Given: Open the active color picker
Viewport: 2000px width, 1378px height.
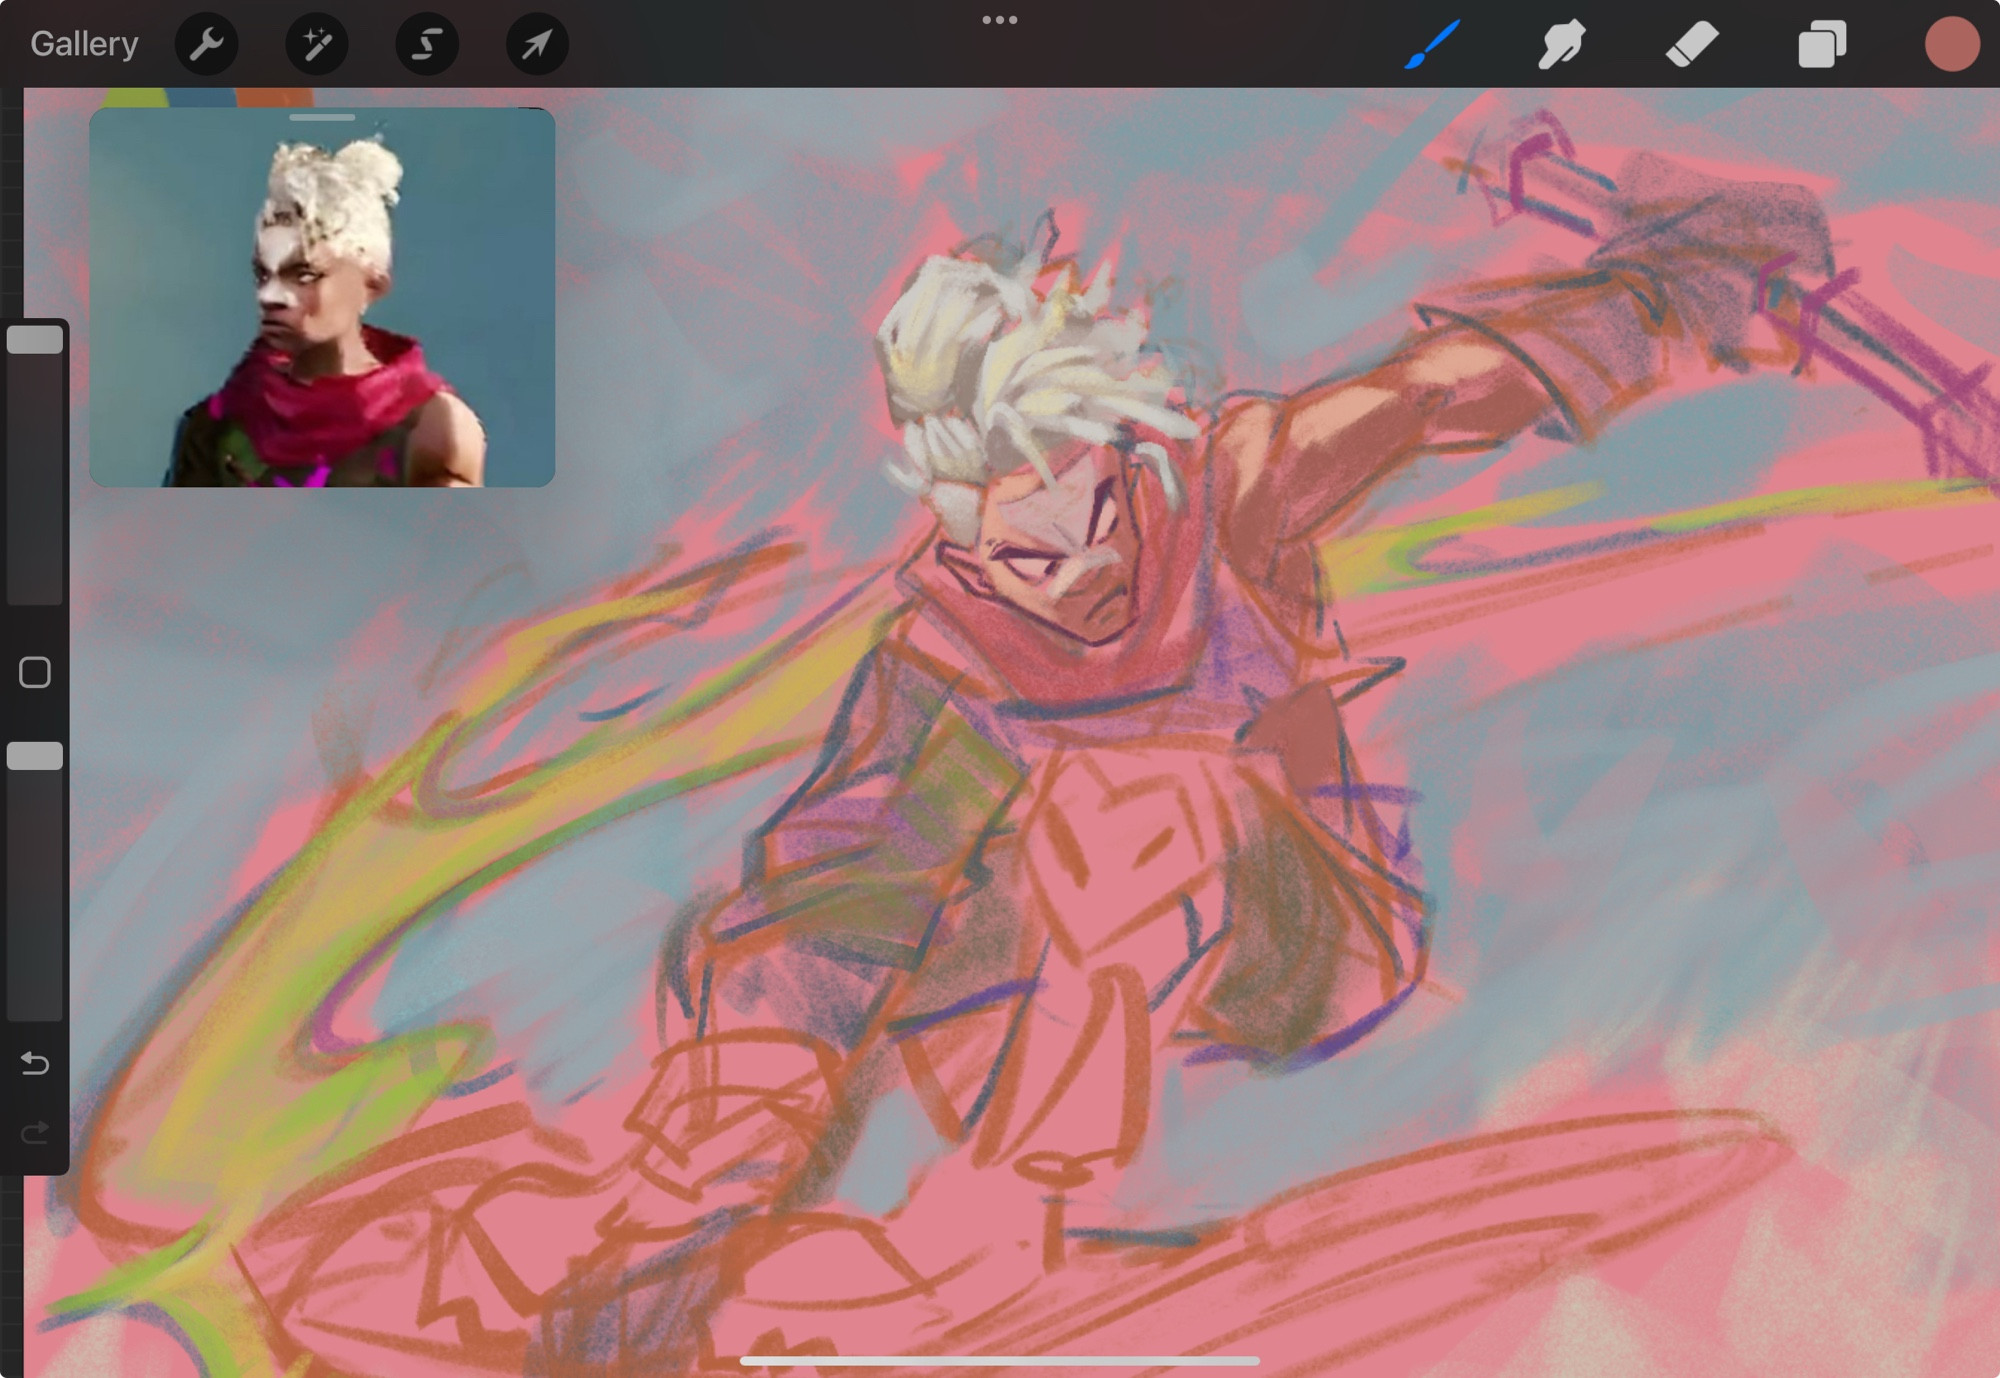Looking at the screenshot, I should coord(1952,45).
